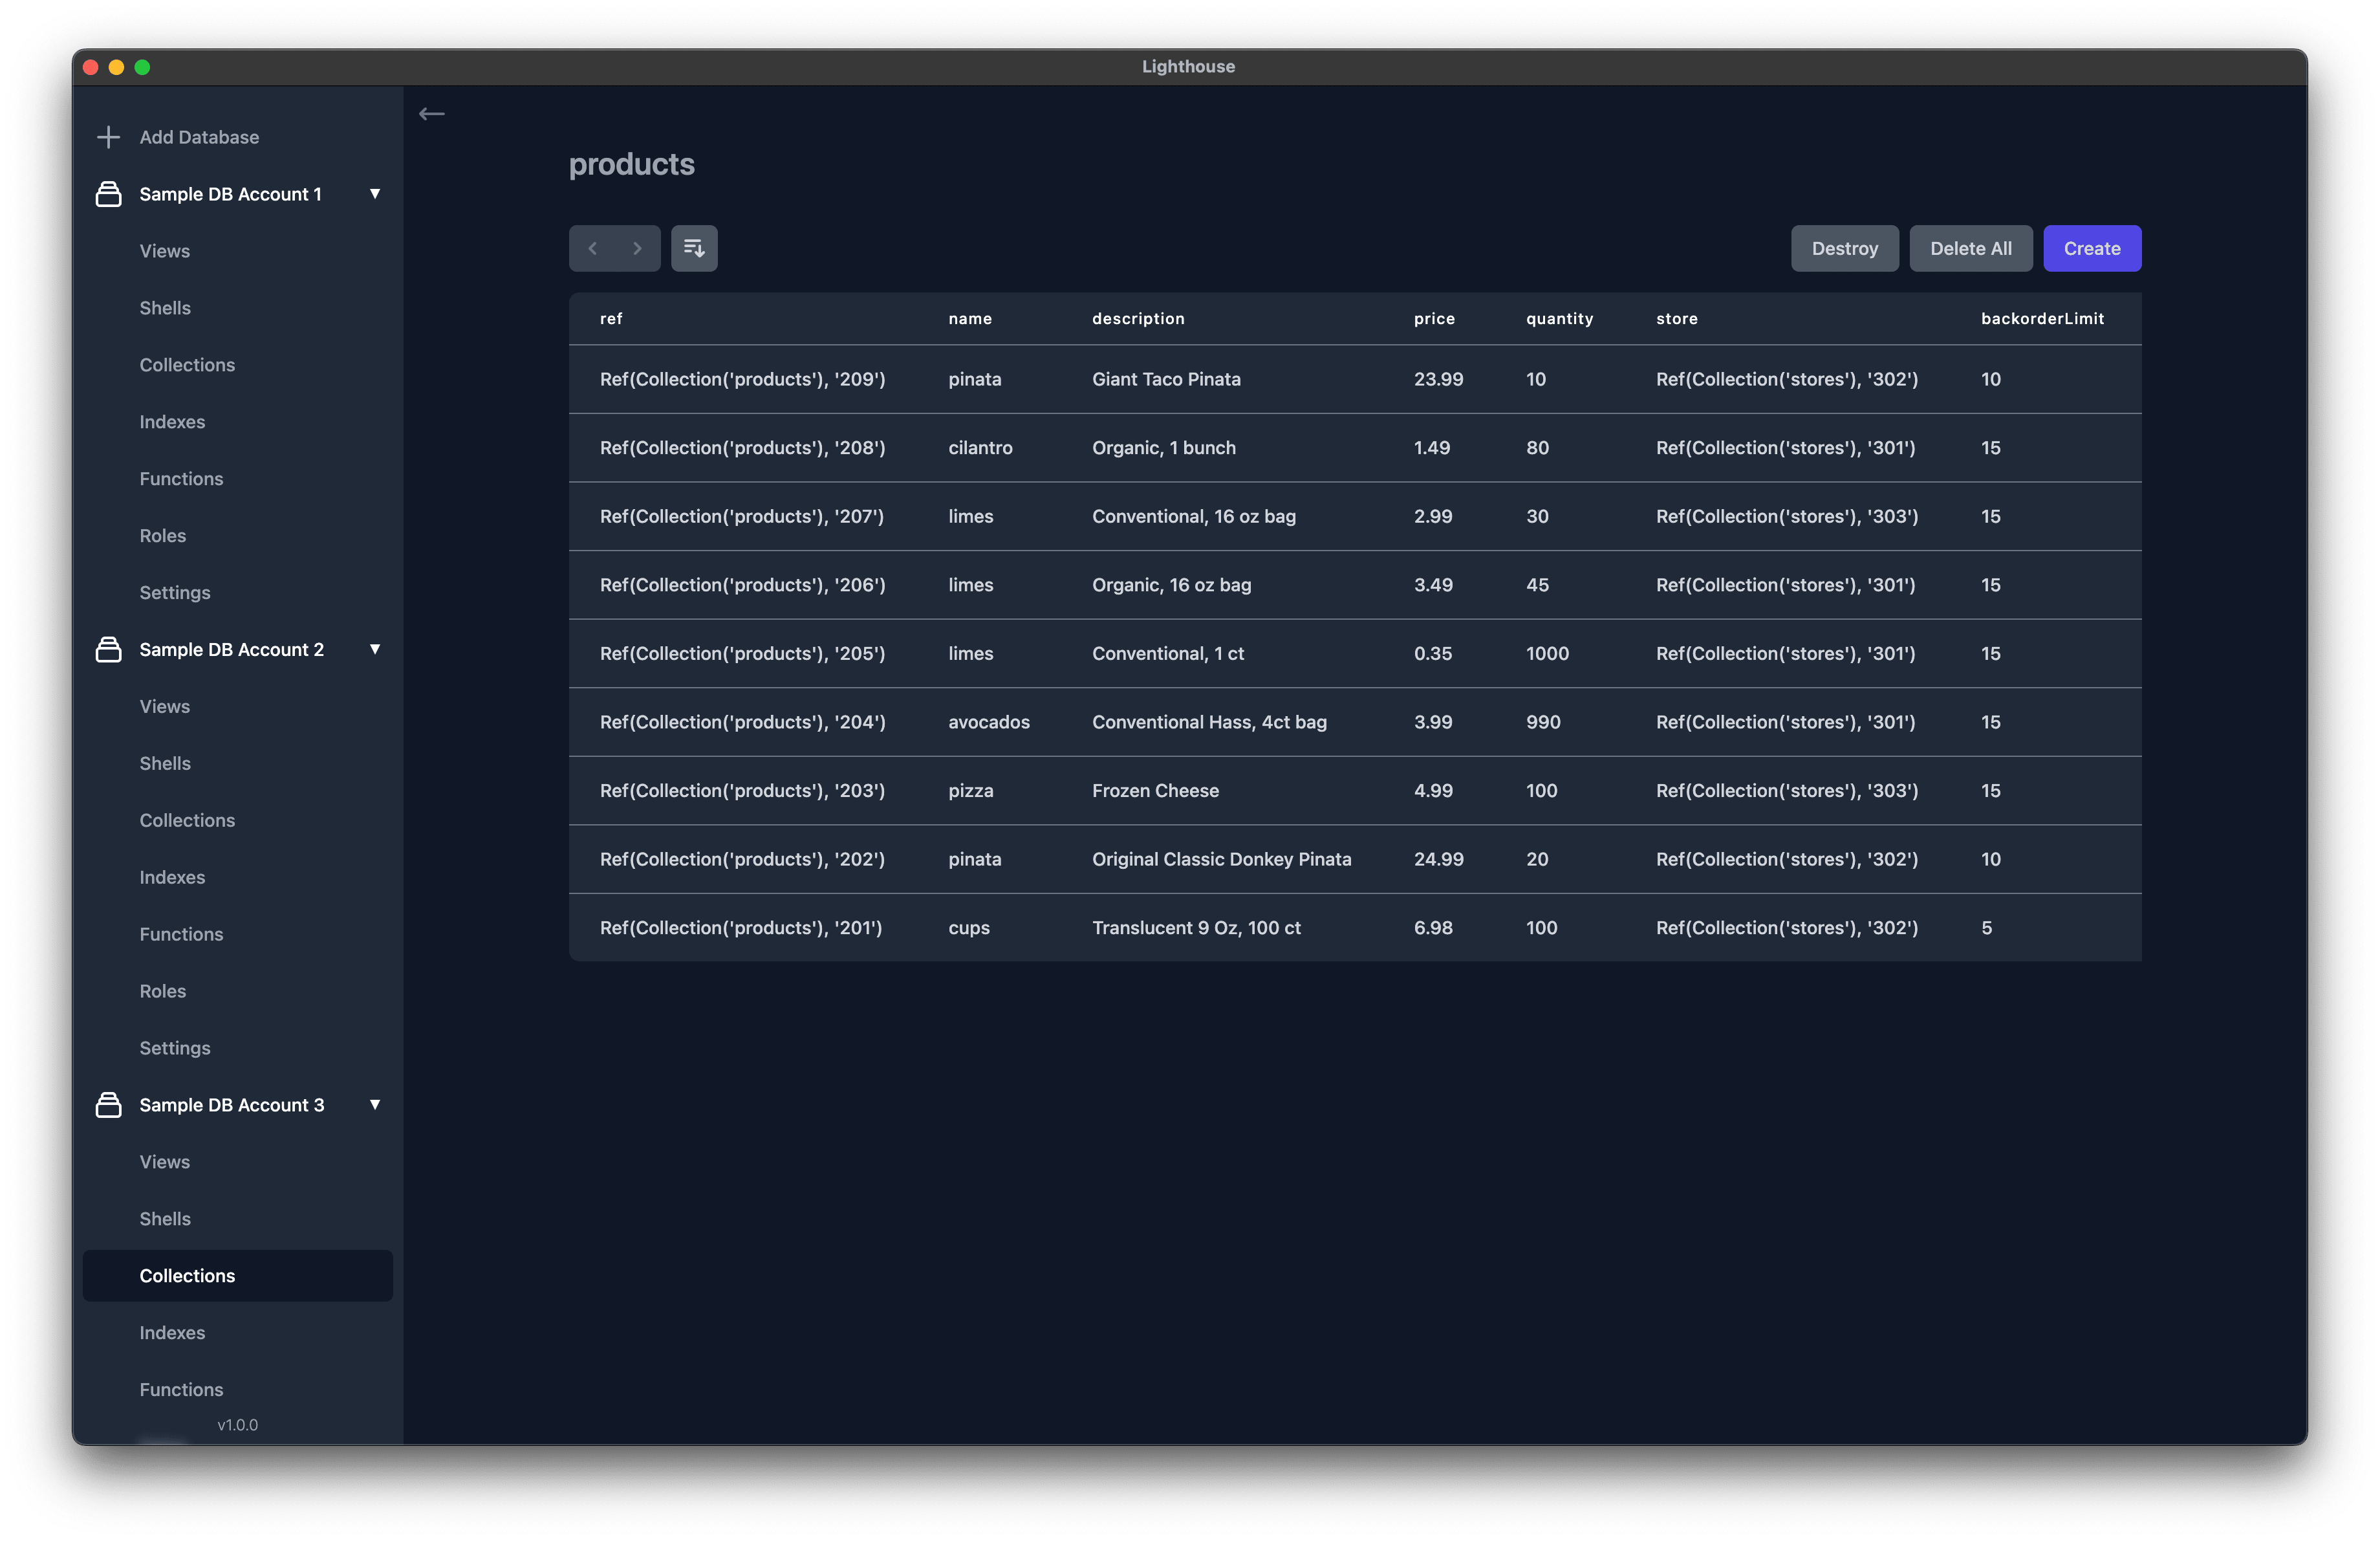This screenshot has height=1541, width=2380.
Task: Click the back arrow icon
Action: pyautogui.click(x=431, y=114)
